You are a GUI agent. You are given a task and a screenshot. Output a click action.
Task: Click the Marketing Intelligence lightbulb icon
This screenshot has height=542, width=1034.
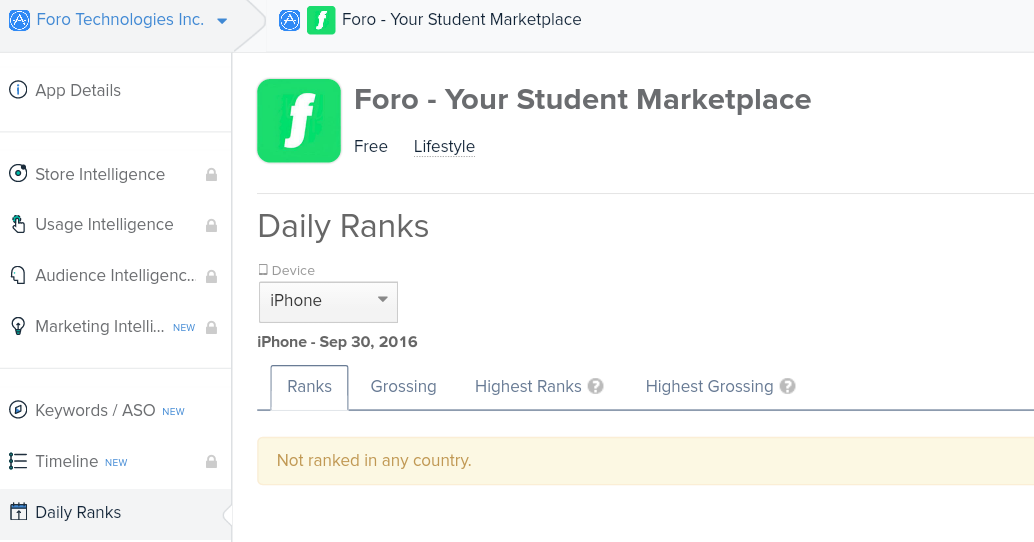pyautogui.click(x=18, y=326)
